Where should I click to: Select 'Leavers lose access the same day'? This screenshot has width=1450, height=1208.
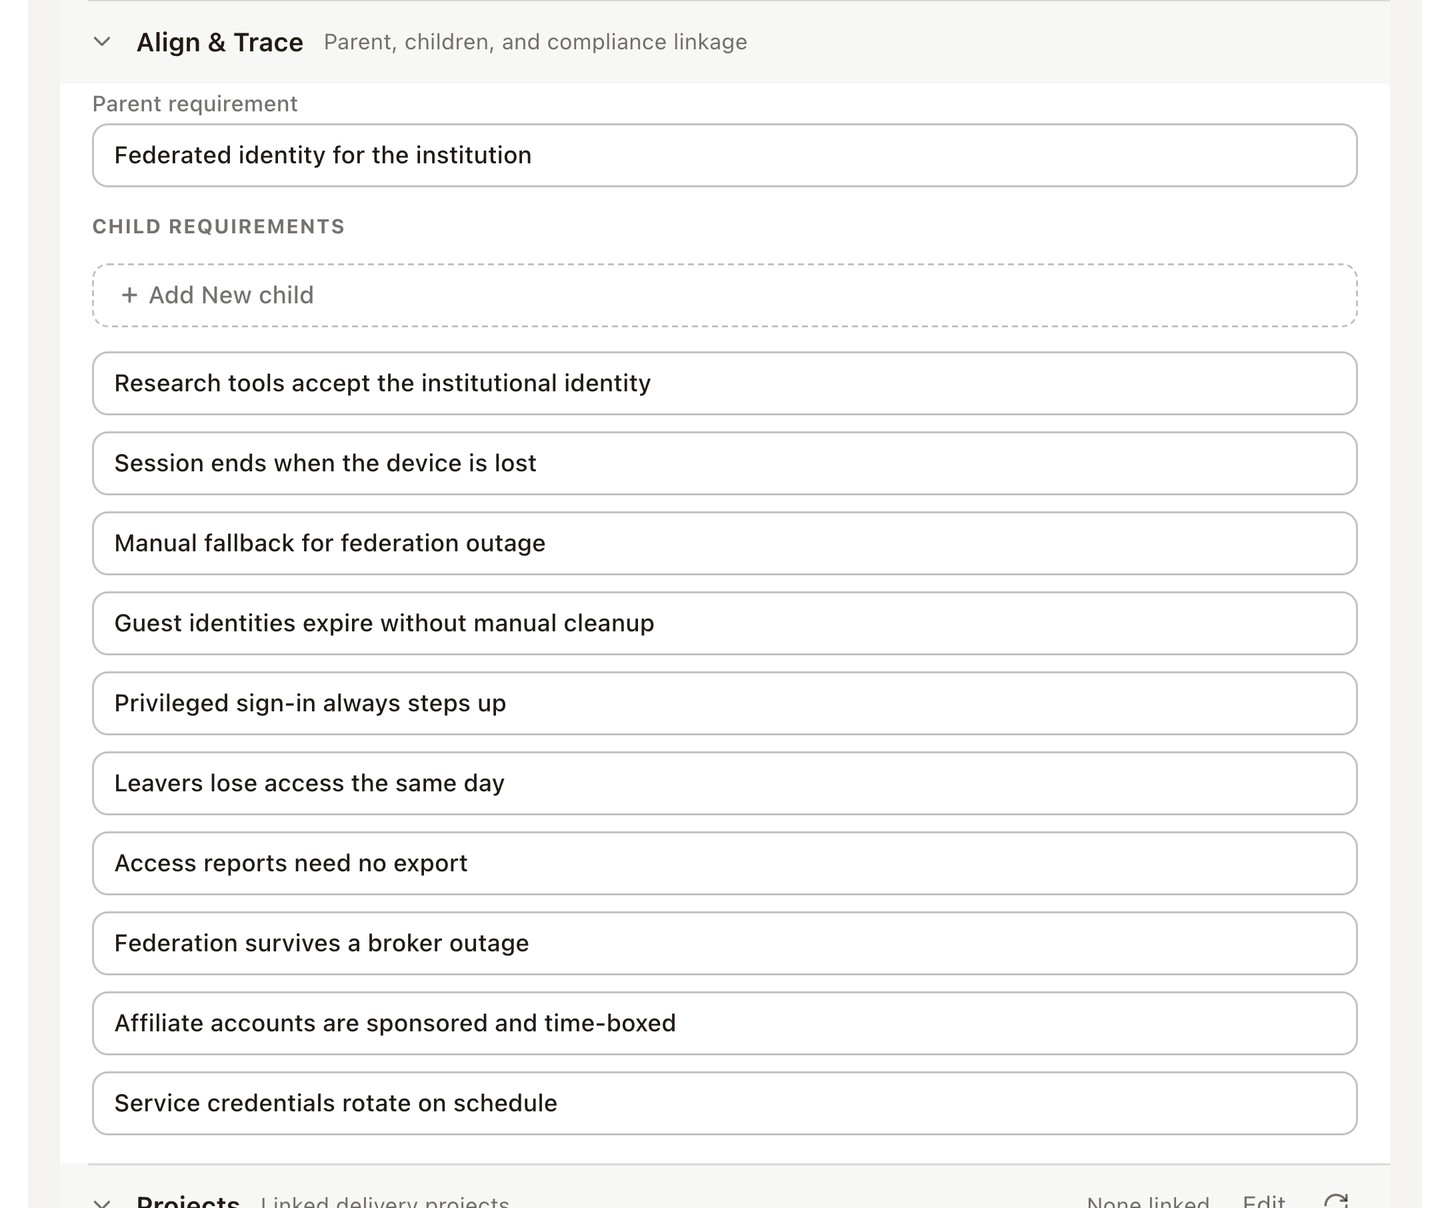tap(725, 783)
